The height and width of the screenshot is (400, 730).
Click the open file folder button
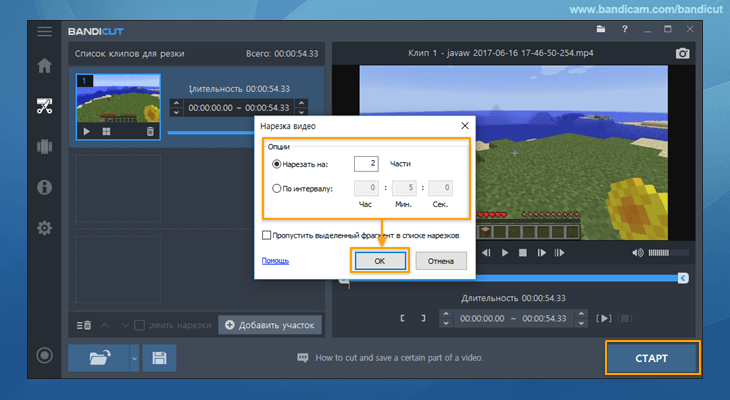pos(98,357)
